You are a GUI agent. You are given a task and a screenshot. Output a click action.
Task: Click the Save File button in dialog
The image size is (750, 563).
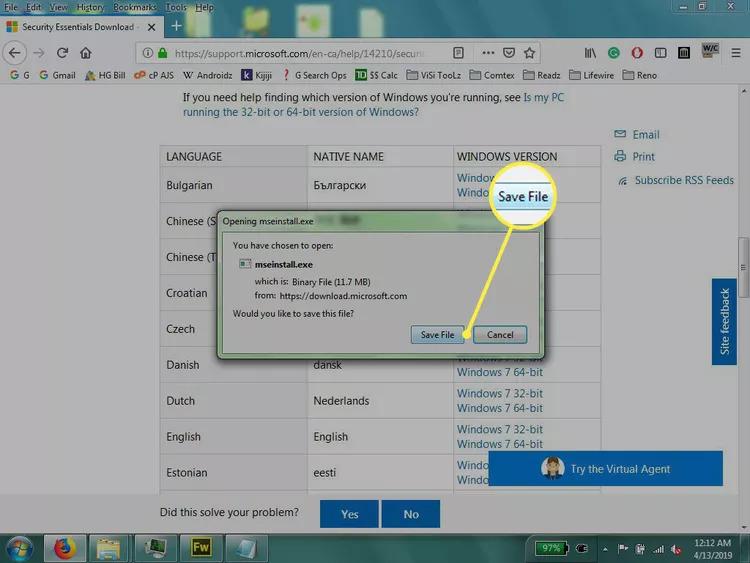tap(437, 335)
